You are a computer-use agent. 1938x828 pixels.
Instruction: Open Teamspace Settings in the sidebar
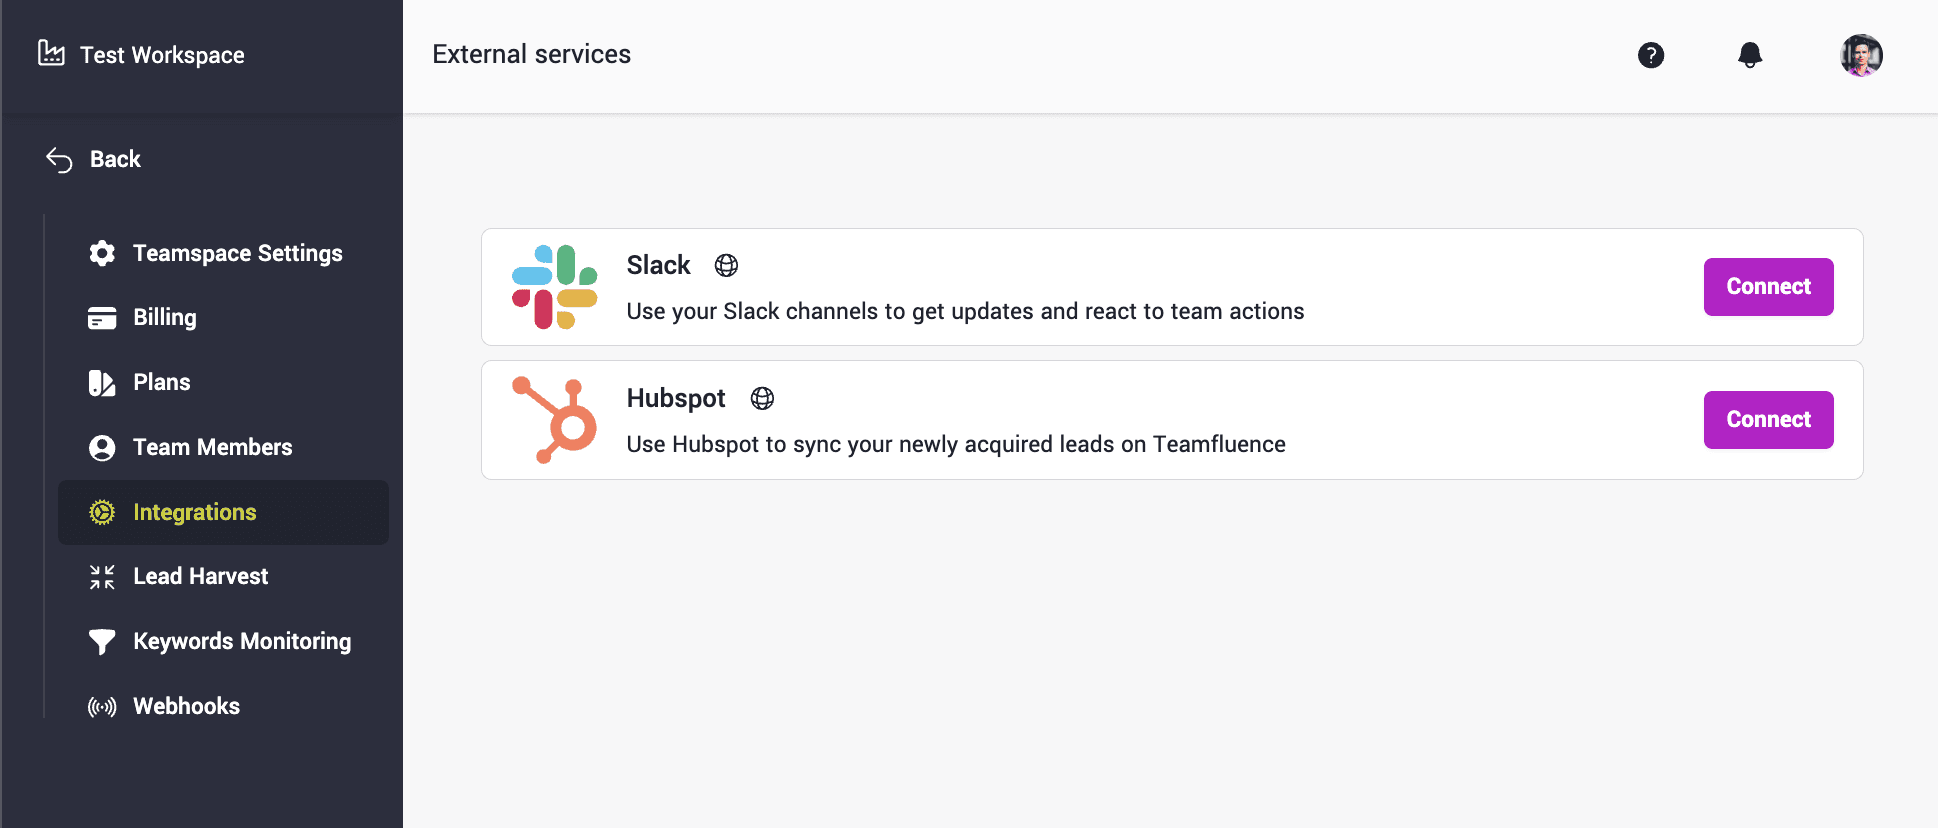click(237, 253)
